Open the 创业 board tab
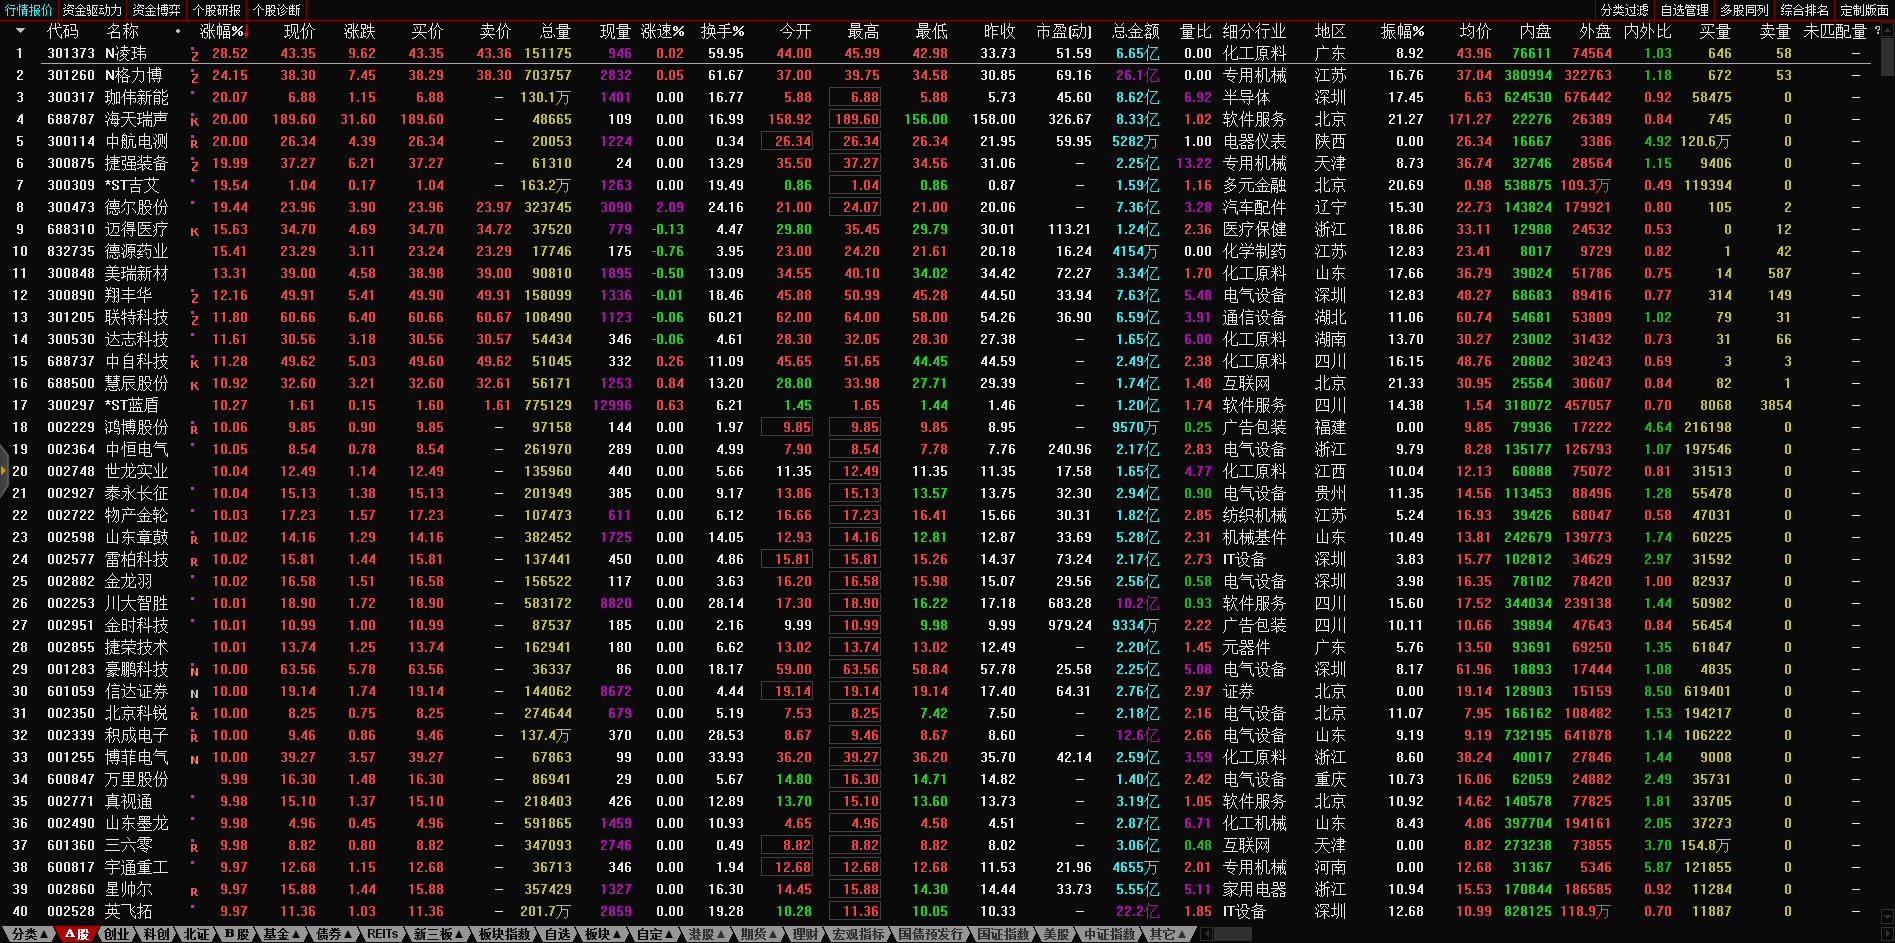Image resolution: width=1895 pixels, height=943 pixels. (117, 934)
